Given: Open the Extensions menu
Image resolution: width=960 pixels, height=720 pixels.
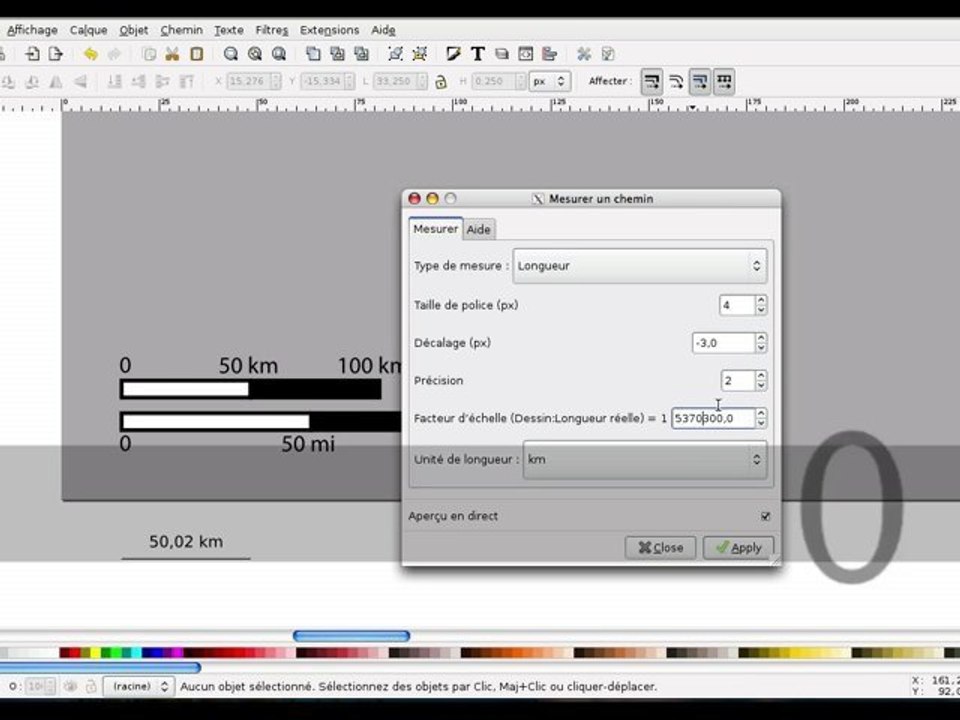Looking at the screenshot, I should pos(329,30).
